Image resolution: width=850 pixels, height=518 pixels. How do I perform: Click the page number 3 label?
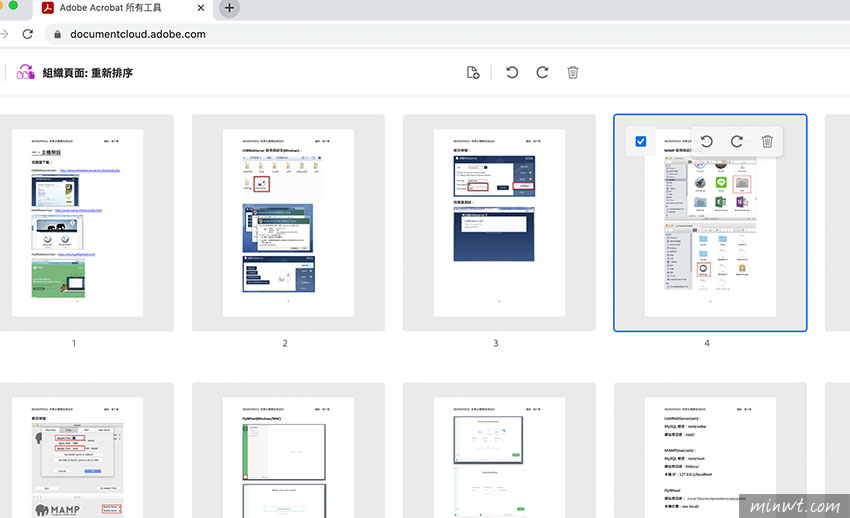(495, 343)
